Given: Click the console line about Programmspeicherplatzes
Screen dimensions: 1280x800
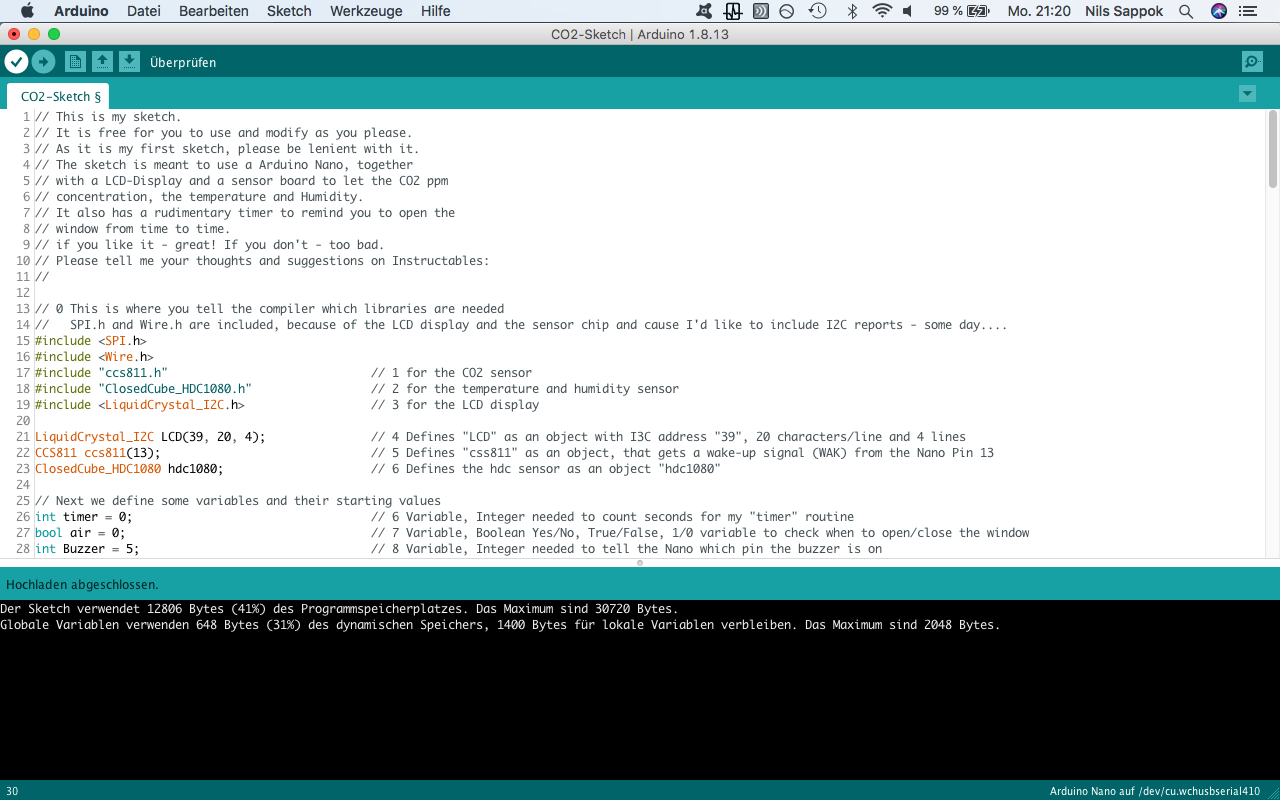Looking at the screenshot, I should click(x=339, y=608).
